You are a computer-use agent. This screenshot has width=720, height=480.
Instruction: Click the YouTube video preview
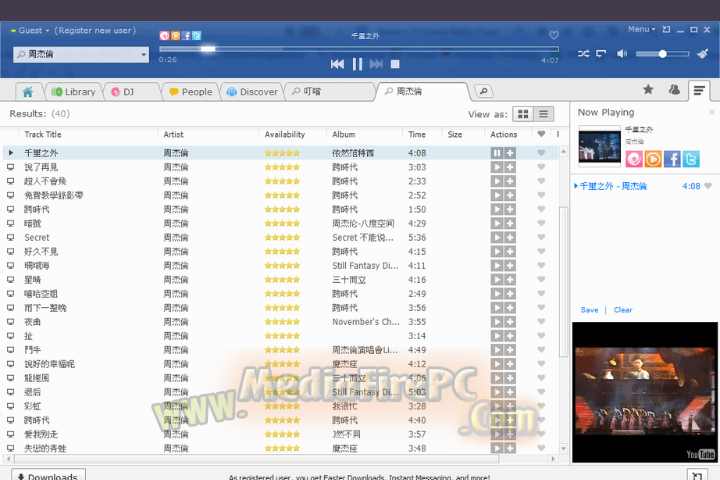point(644,392)
